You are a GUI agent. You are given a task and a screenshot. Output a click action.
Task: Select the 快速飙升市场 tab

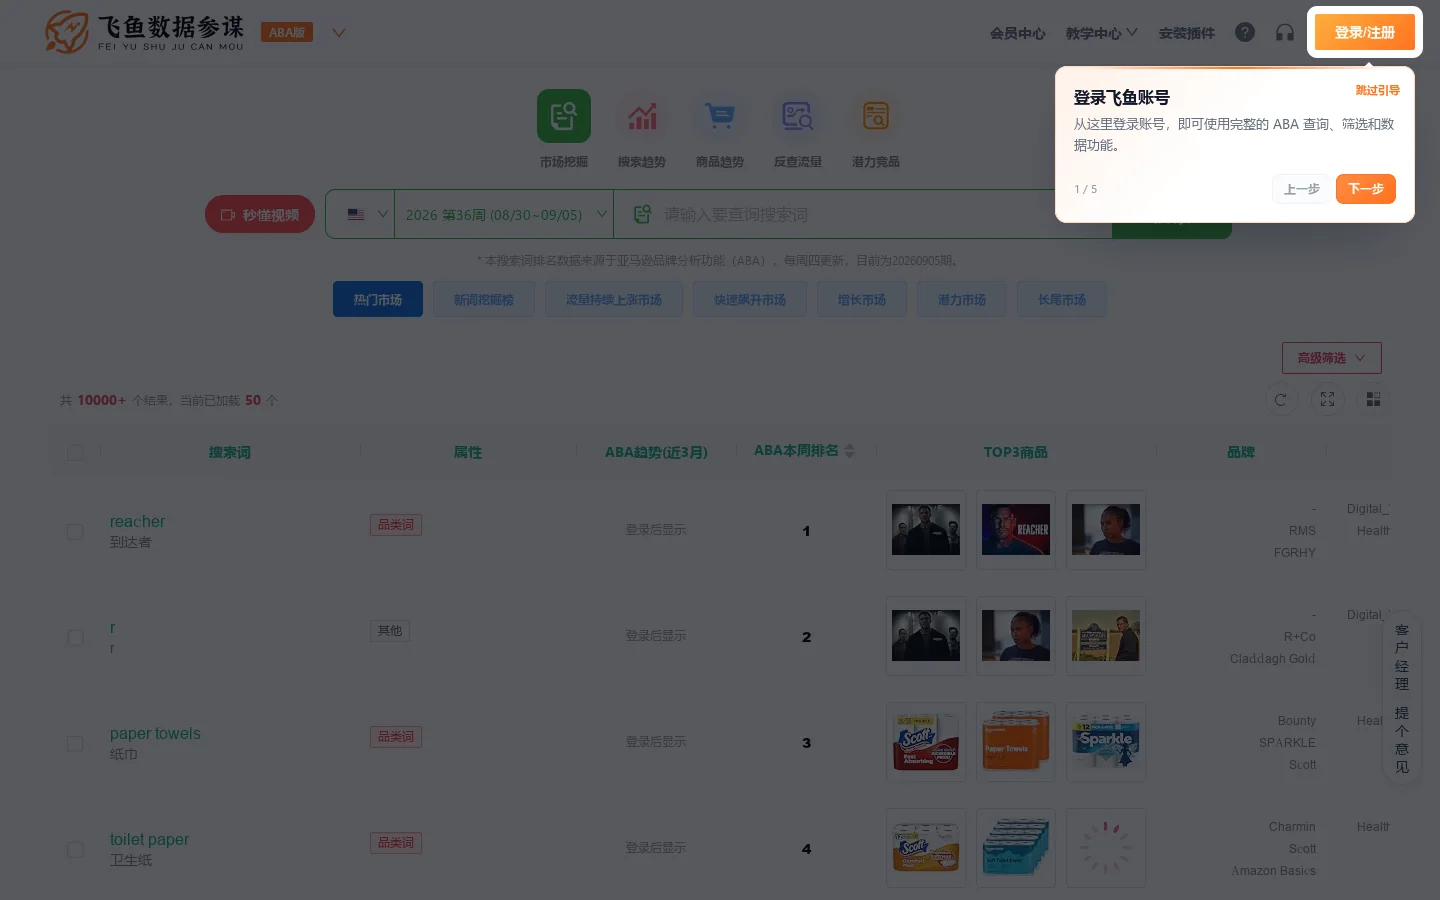coord(750,299)
